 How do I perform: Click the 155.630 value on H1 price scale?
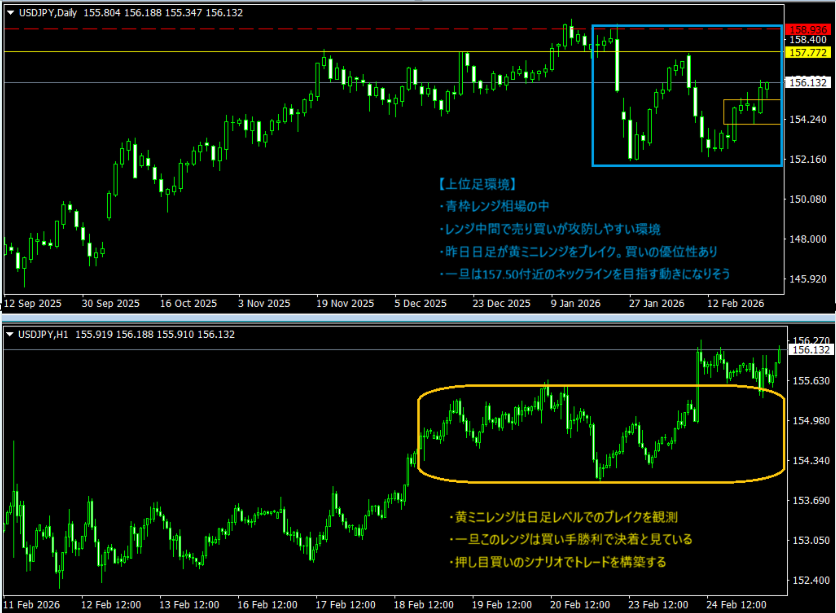(811, 381)
